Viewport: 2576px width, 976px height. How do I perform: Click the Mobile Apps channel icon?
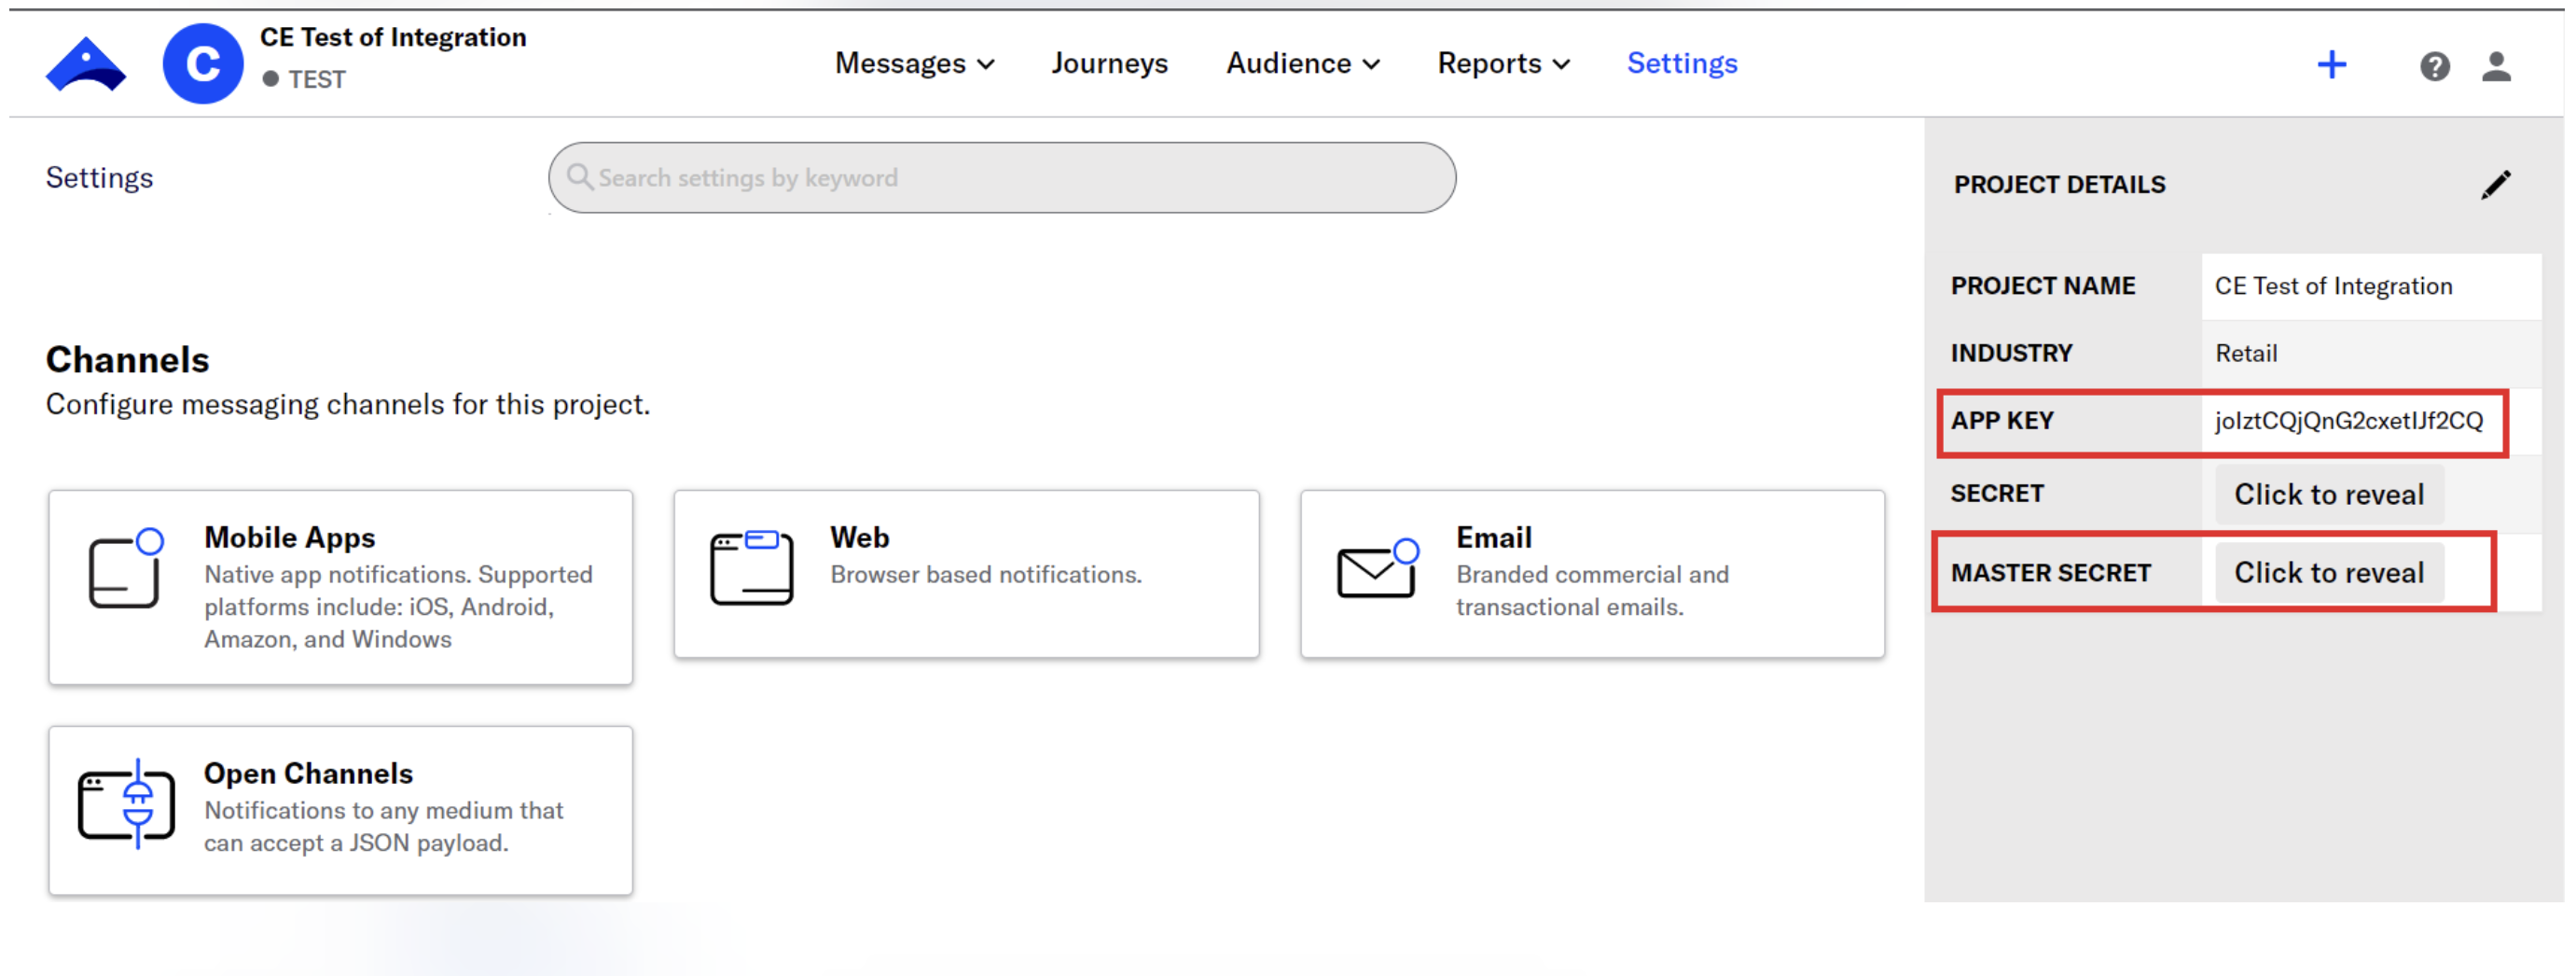(126, 568)
